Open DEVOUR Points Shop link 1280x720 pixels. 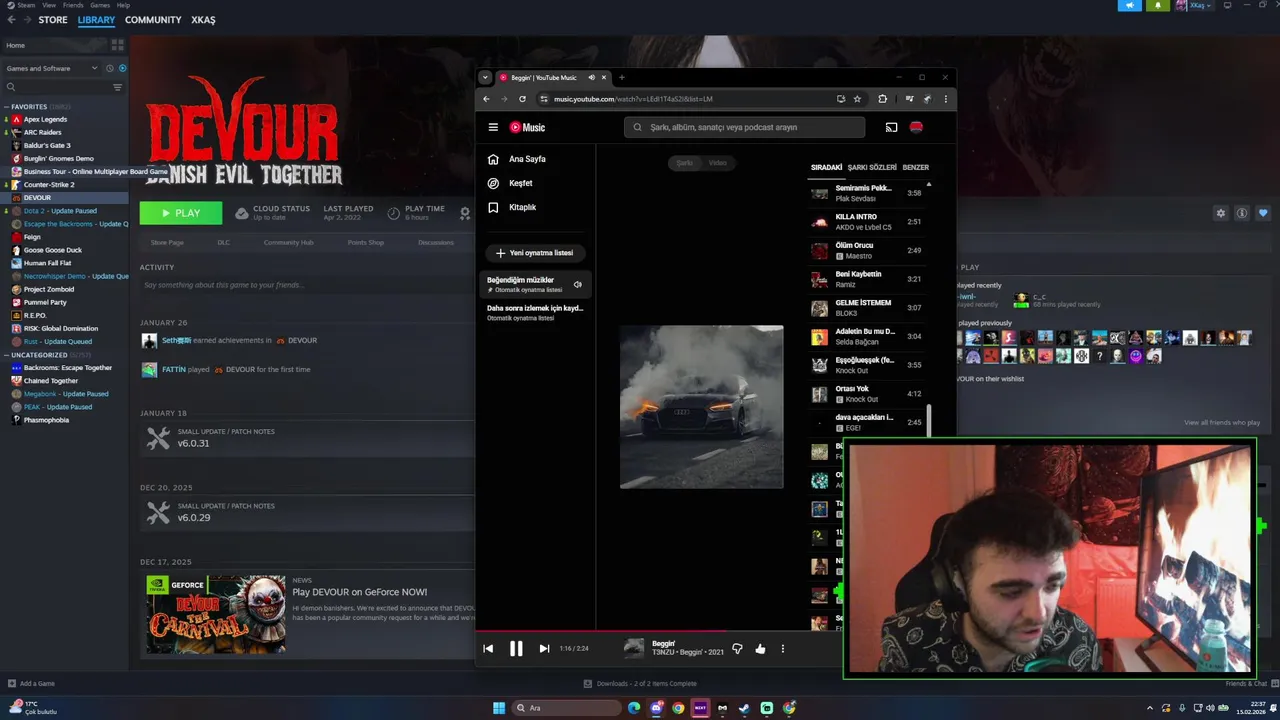click(365, 242)
